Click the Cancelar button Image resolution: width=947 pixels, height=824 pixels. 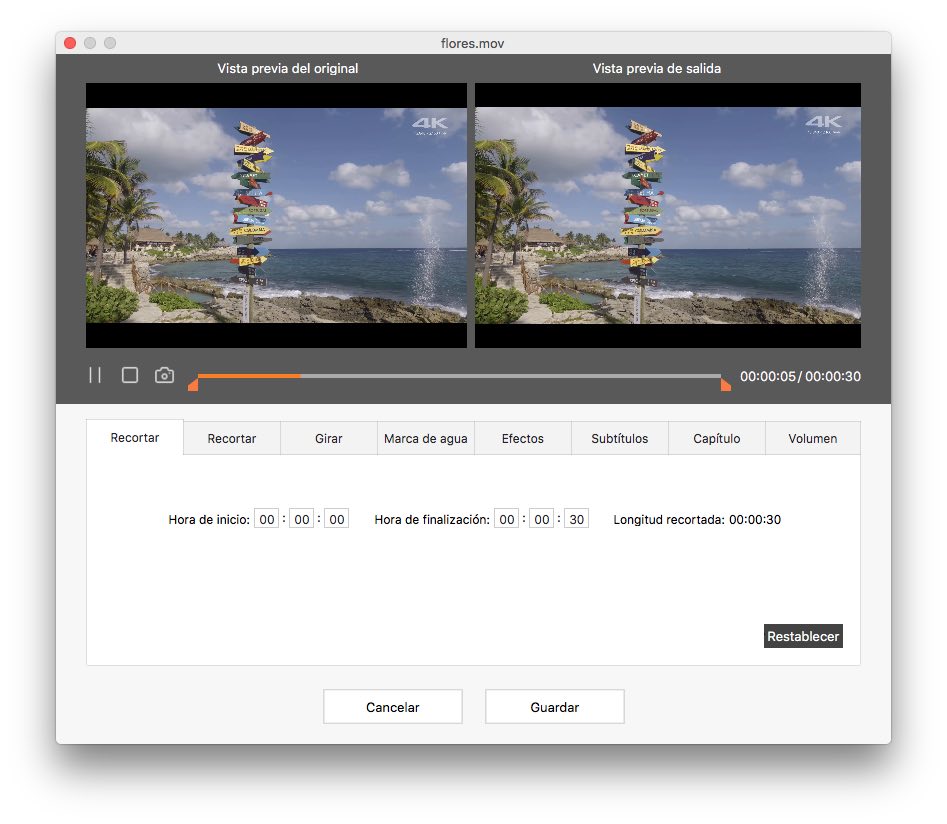pyautogui.click(x=392, y=706)
